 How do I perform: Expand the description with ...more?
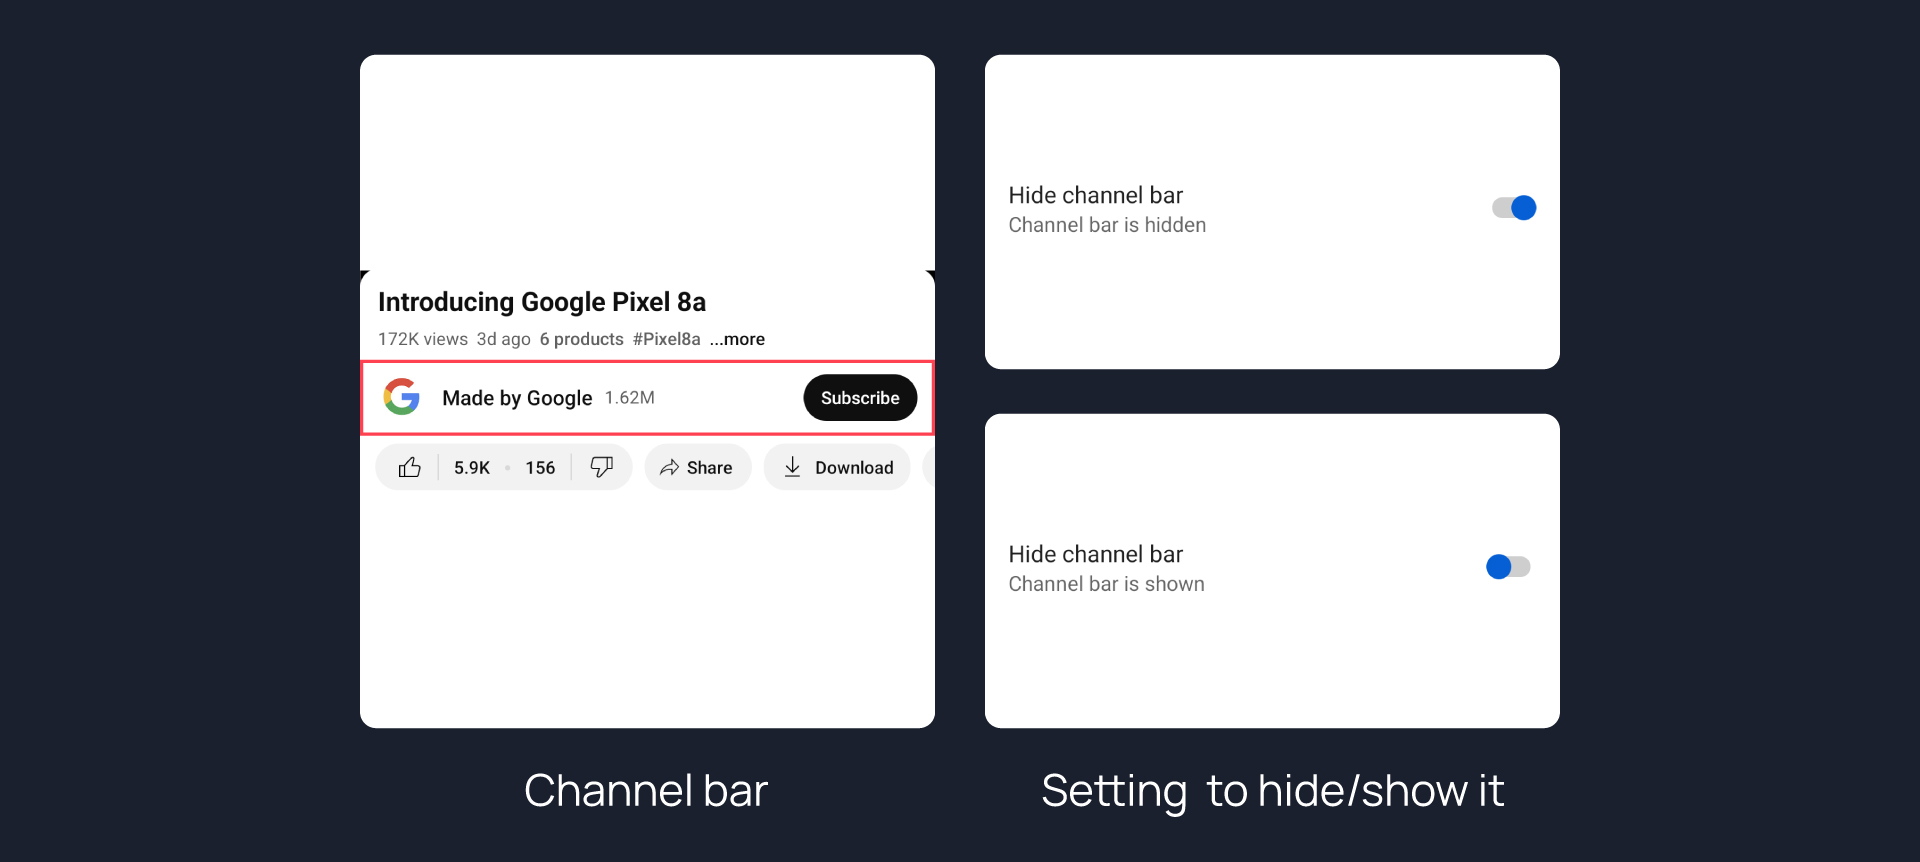pyautogui.click(x=737, y=339)
